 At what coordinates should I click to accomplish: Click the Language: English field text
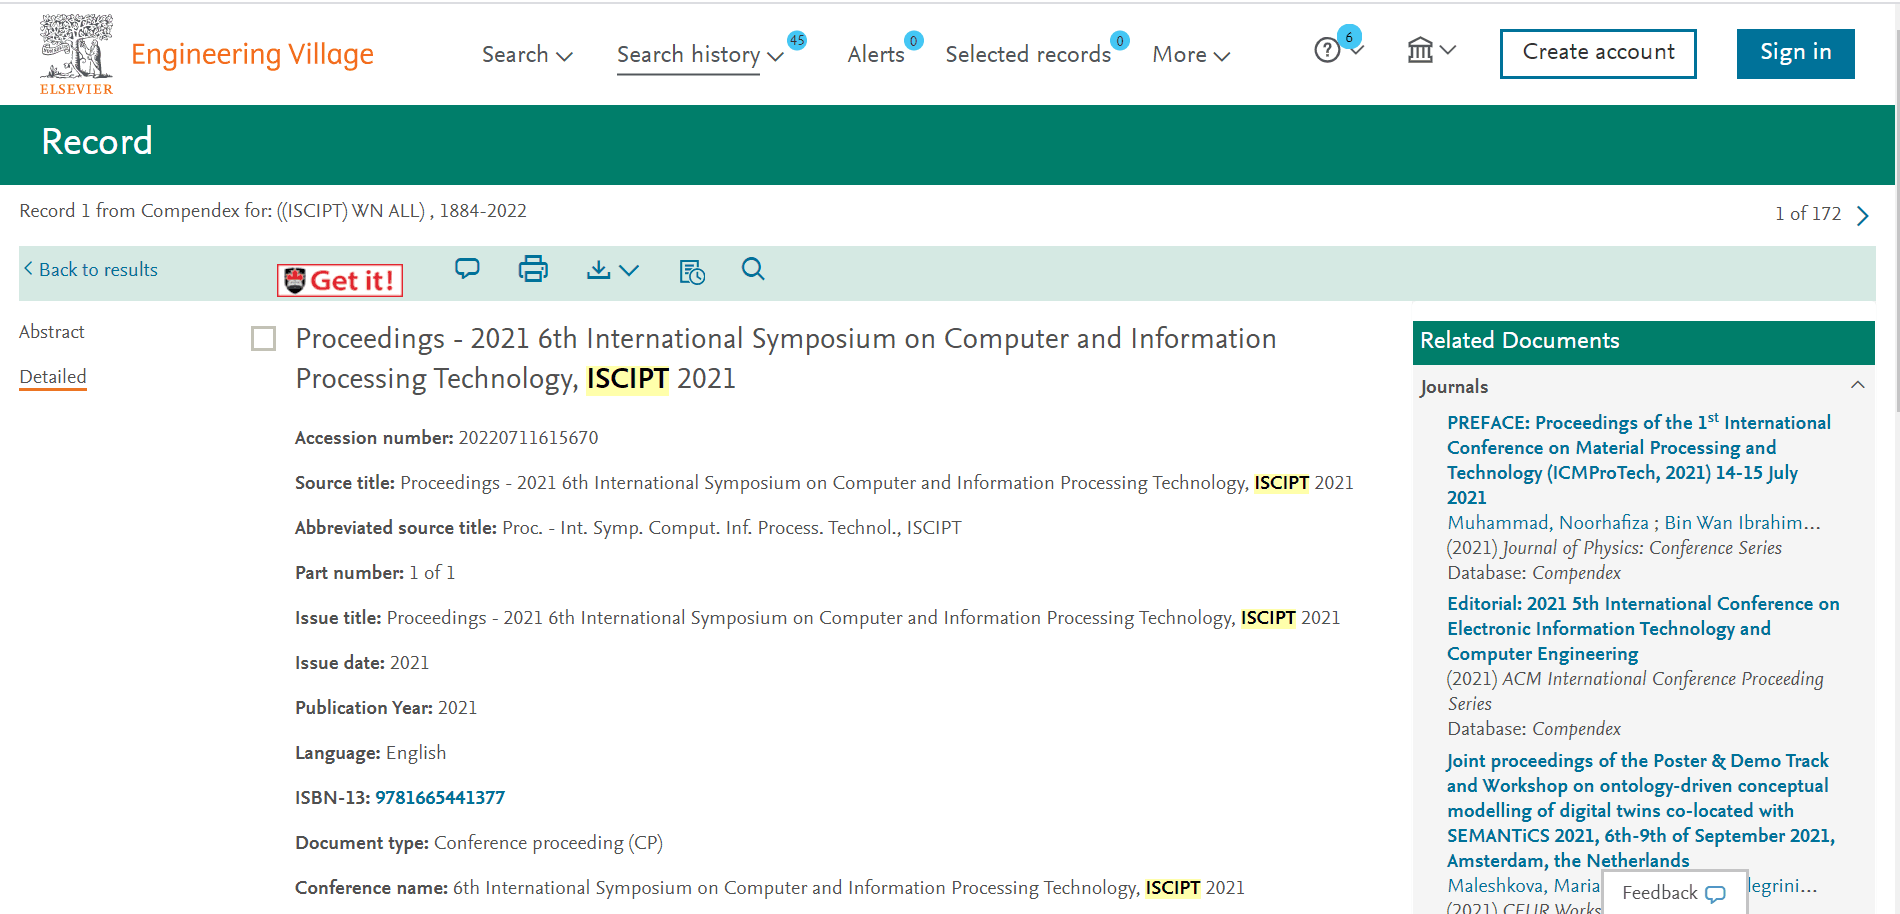(370, 753)
